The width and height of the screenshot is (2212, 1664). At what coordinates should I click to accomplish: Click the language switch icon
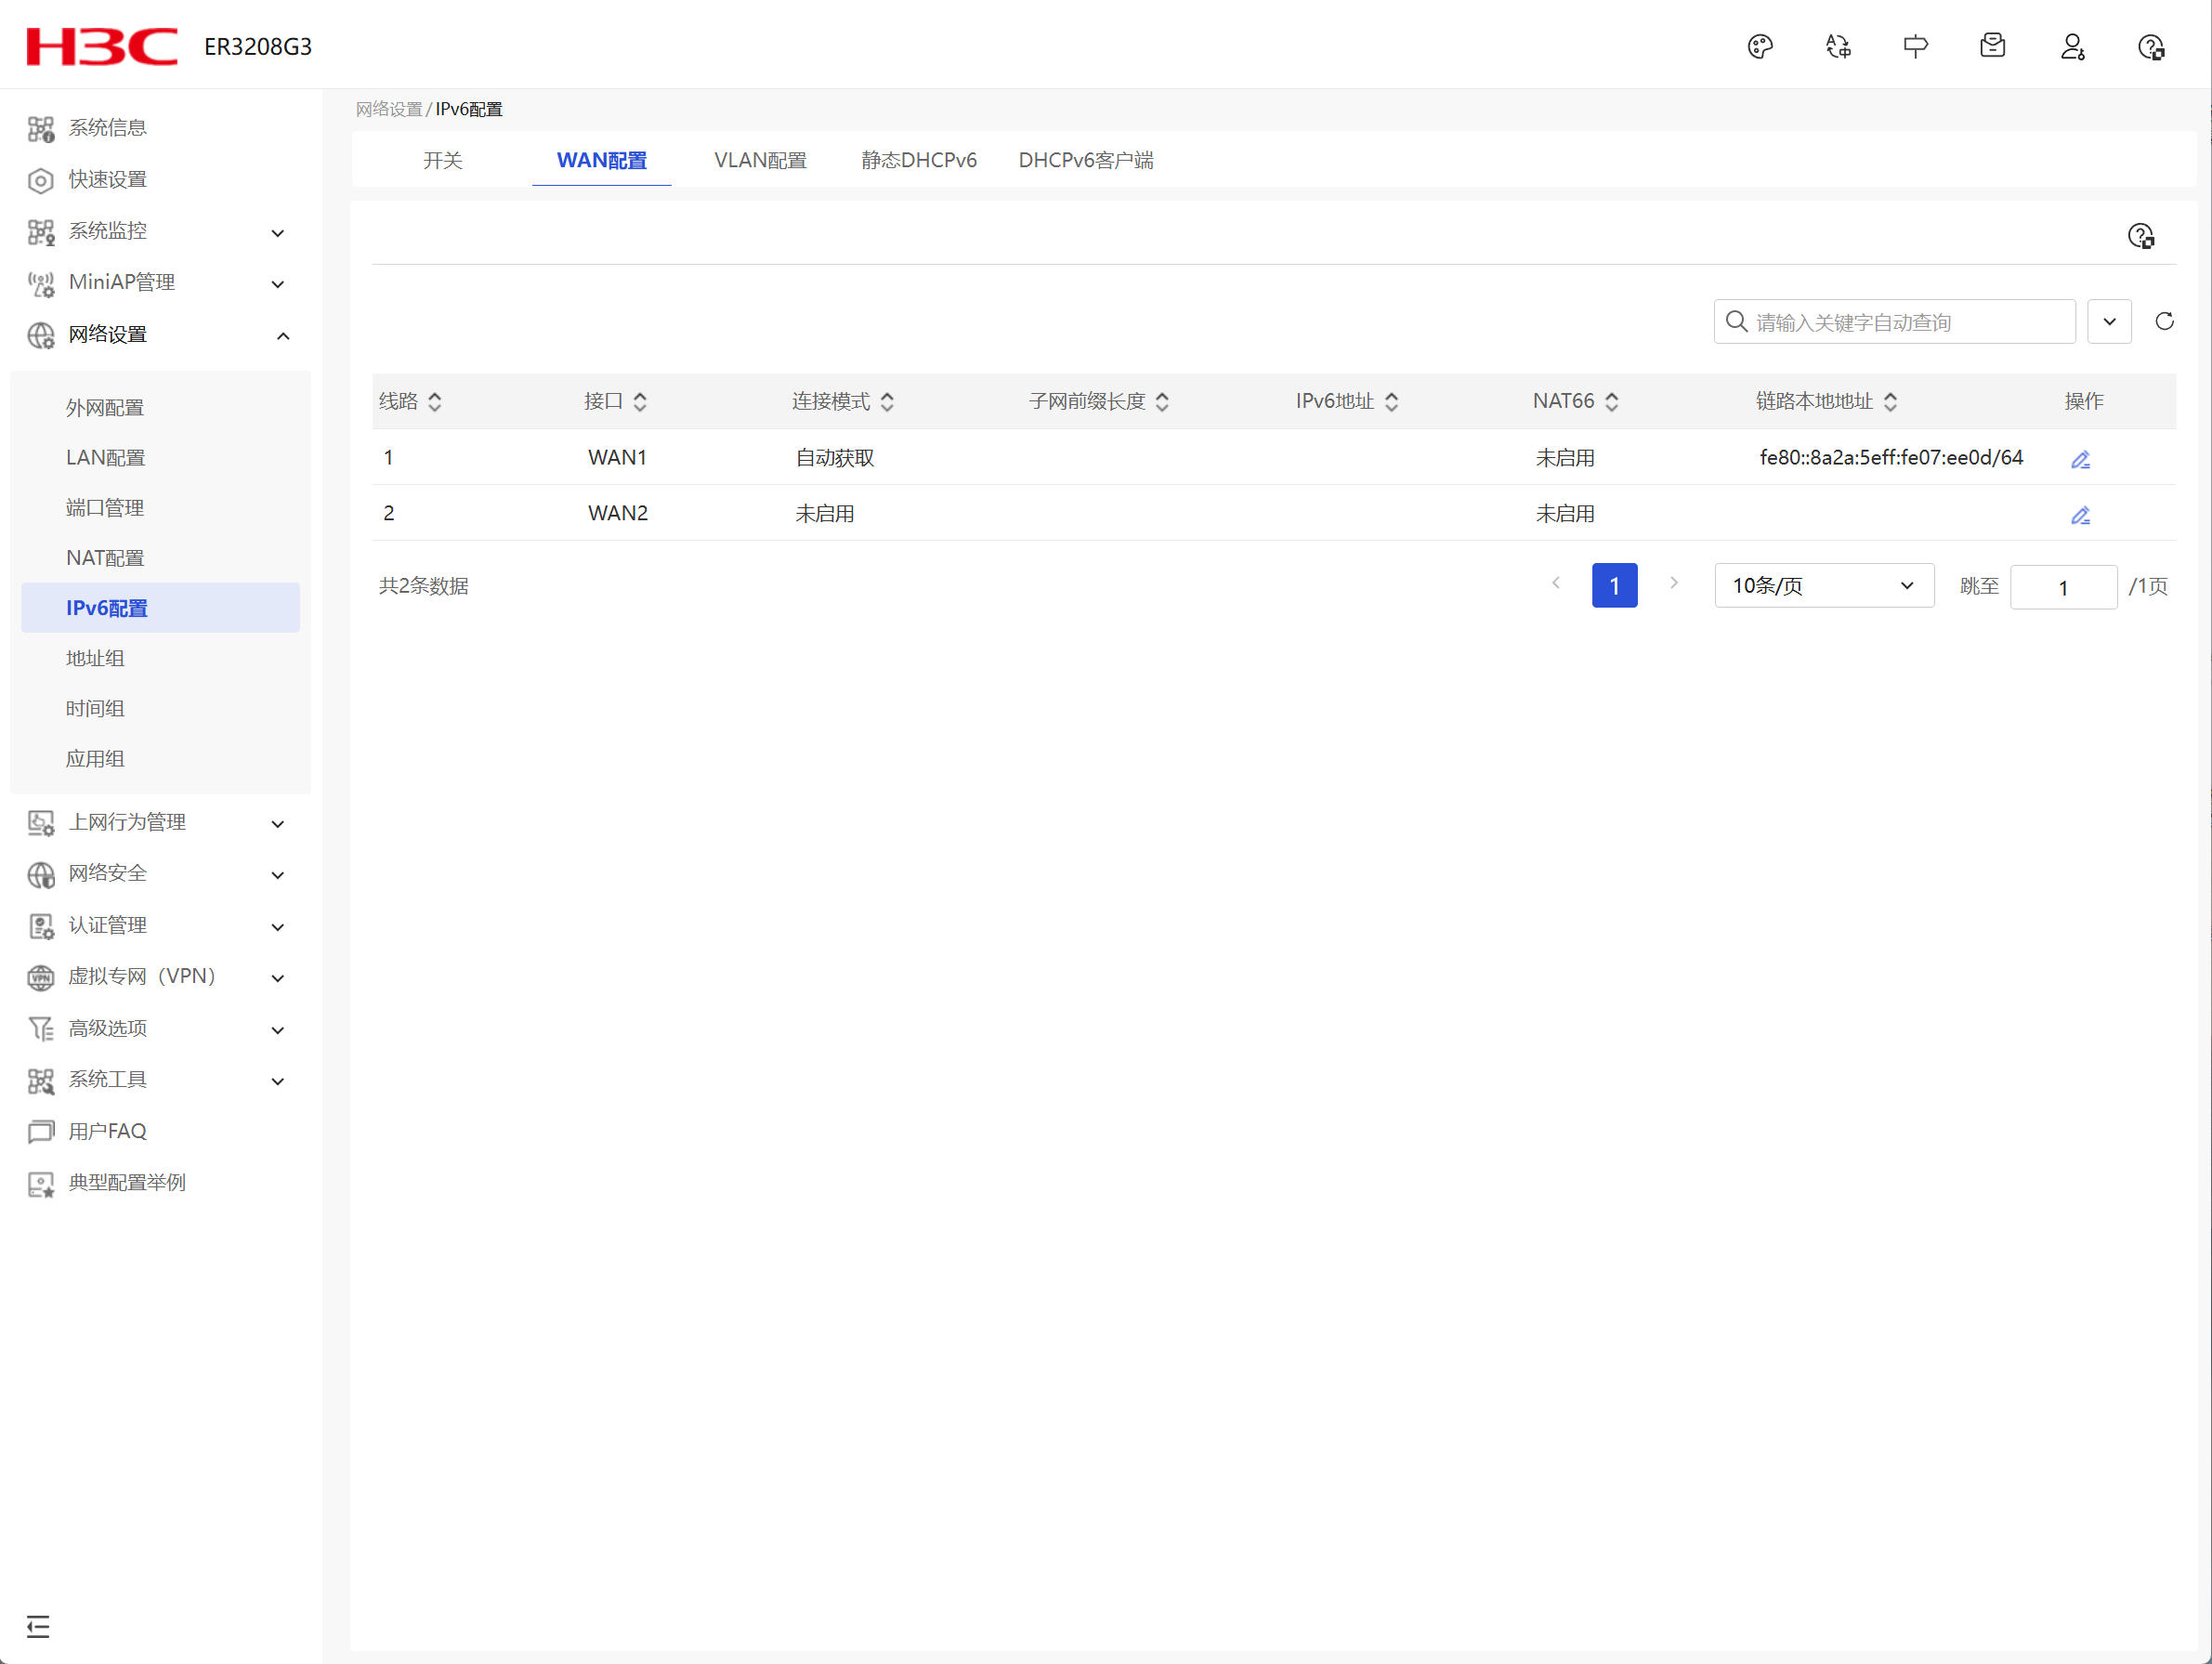point(1838,47)
